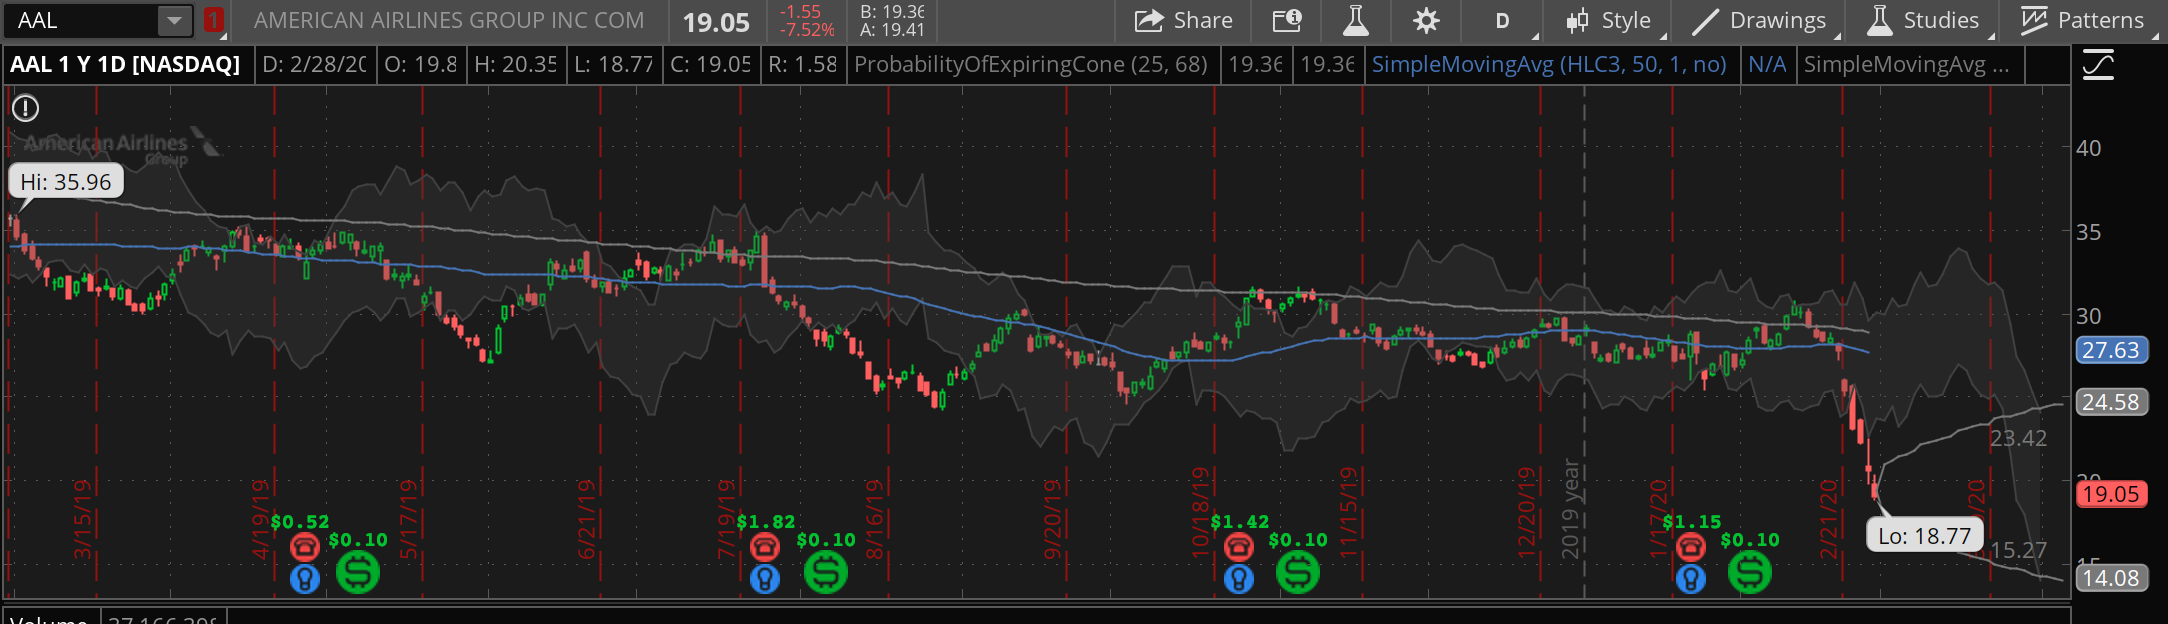Image resolution: width=2168 pixels, height=624 pixels.
Task: Click the D: 2/28/20 date field
Action: (313, 65)
